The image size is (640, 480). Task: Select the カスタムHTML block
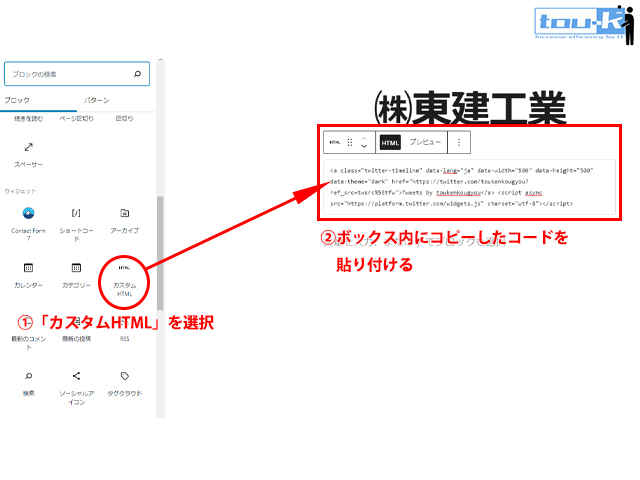point(124,281)
